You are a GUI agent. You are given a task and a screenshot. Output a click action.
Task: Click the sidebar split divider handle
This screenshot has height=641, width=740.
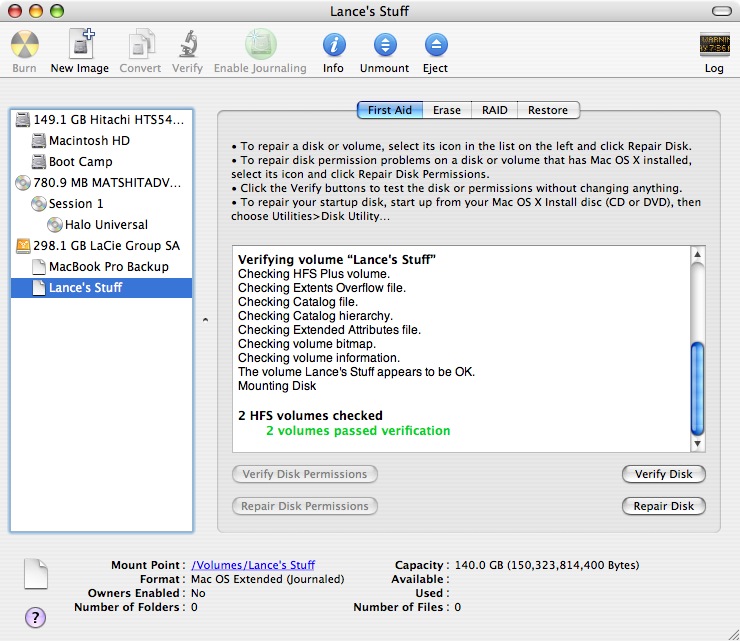click(205, 320)
